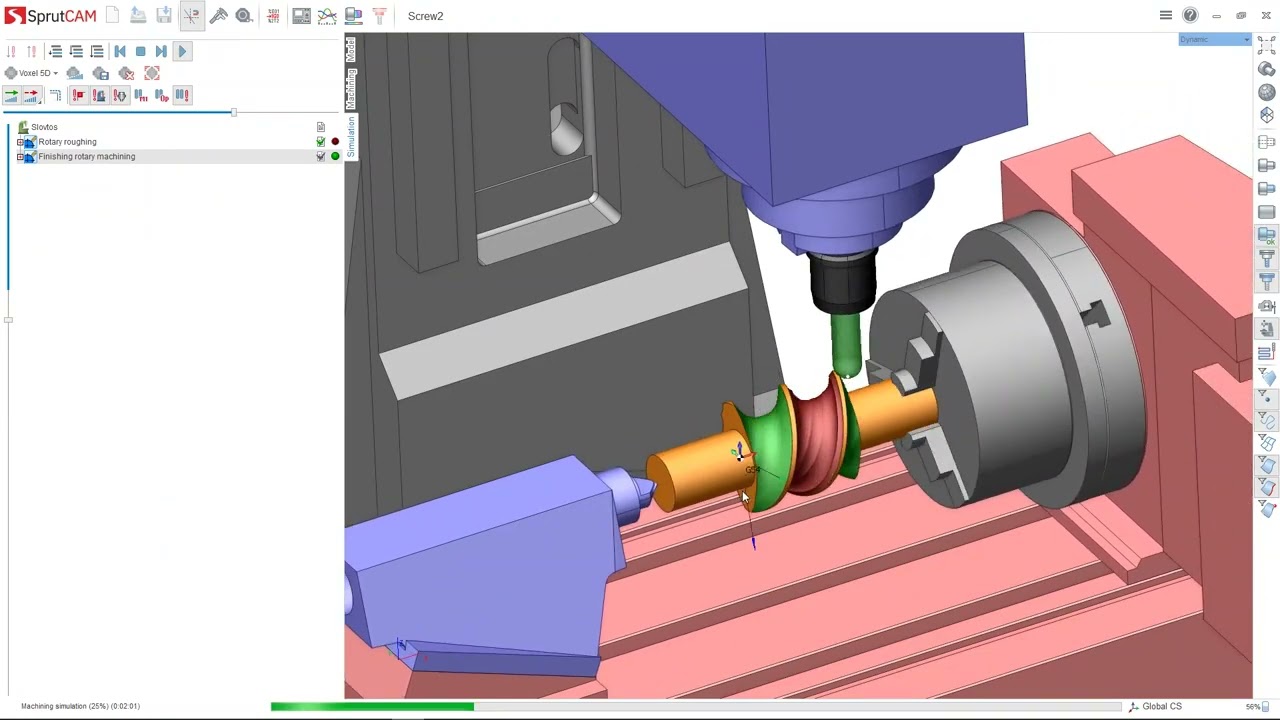
Task: Click the workpiece with stairs icon
Action: coord(75,73)
